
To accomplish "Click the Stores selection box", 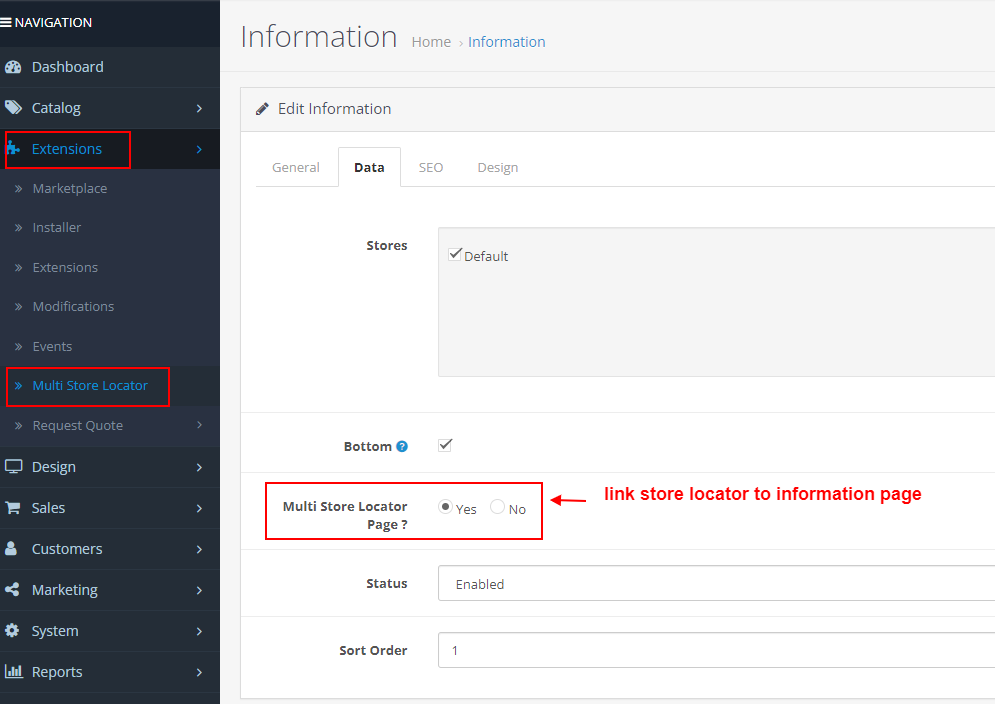I will [716, 302].
